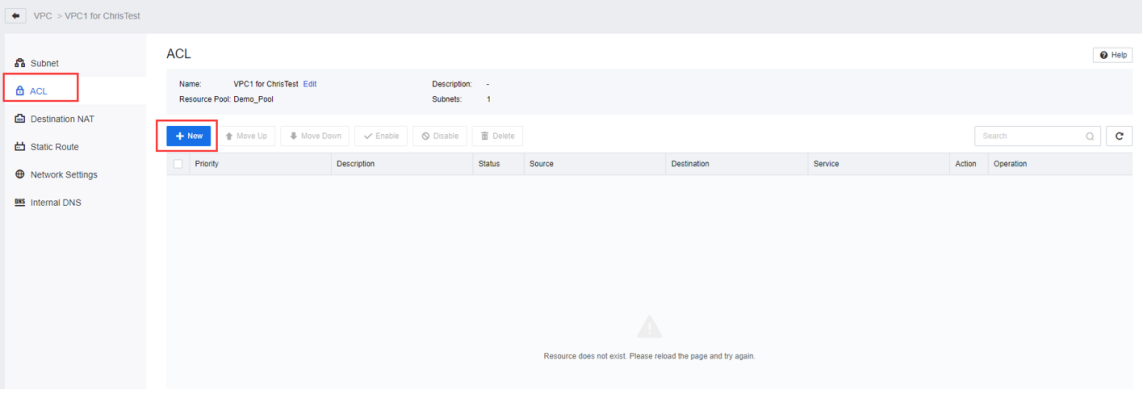Open VPC breadcrumb link
1143x394 pixels.
(x=42, y=16)
